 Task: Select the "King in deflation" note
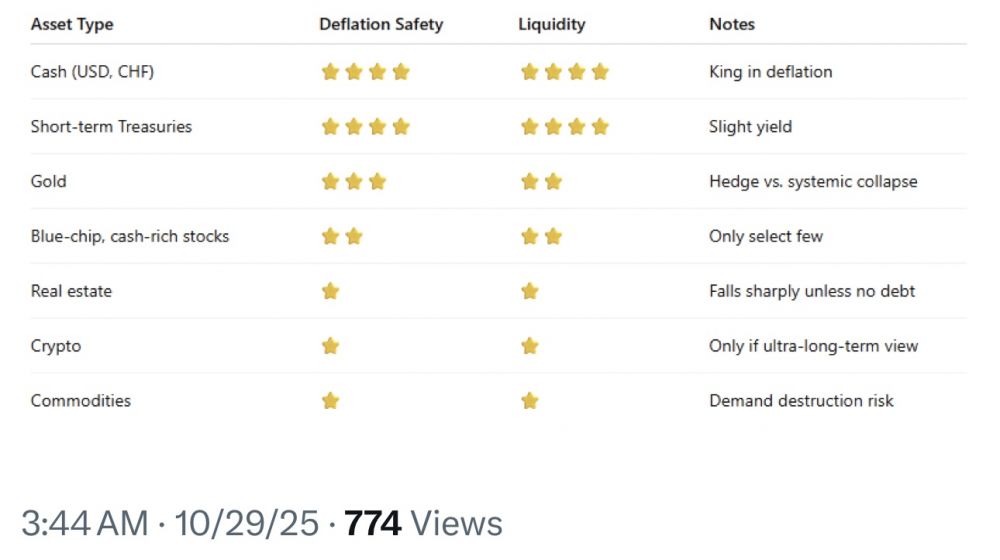click(770, 72)
